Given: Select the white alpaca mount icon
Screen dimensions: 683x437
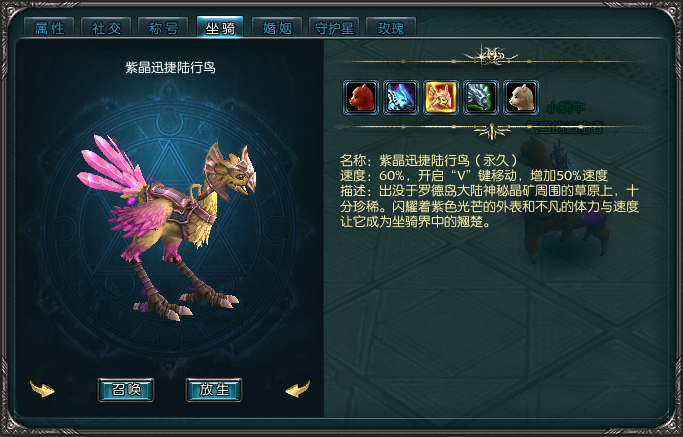Looking at the screenshot, I should pyautogui.click(x=521, y=98).
